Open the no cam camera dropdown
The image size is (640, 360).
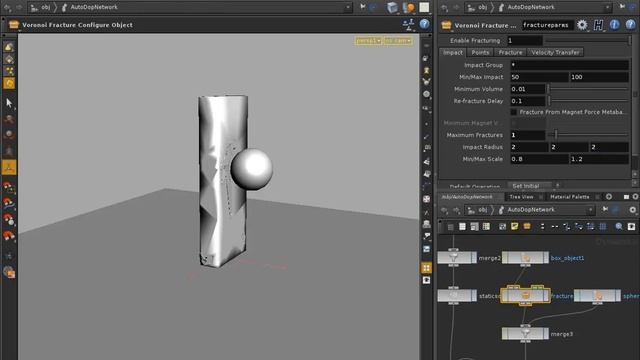(398, 41)
